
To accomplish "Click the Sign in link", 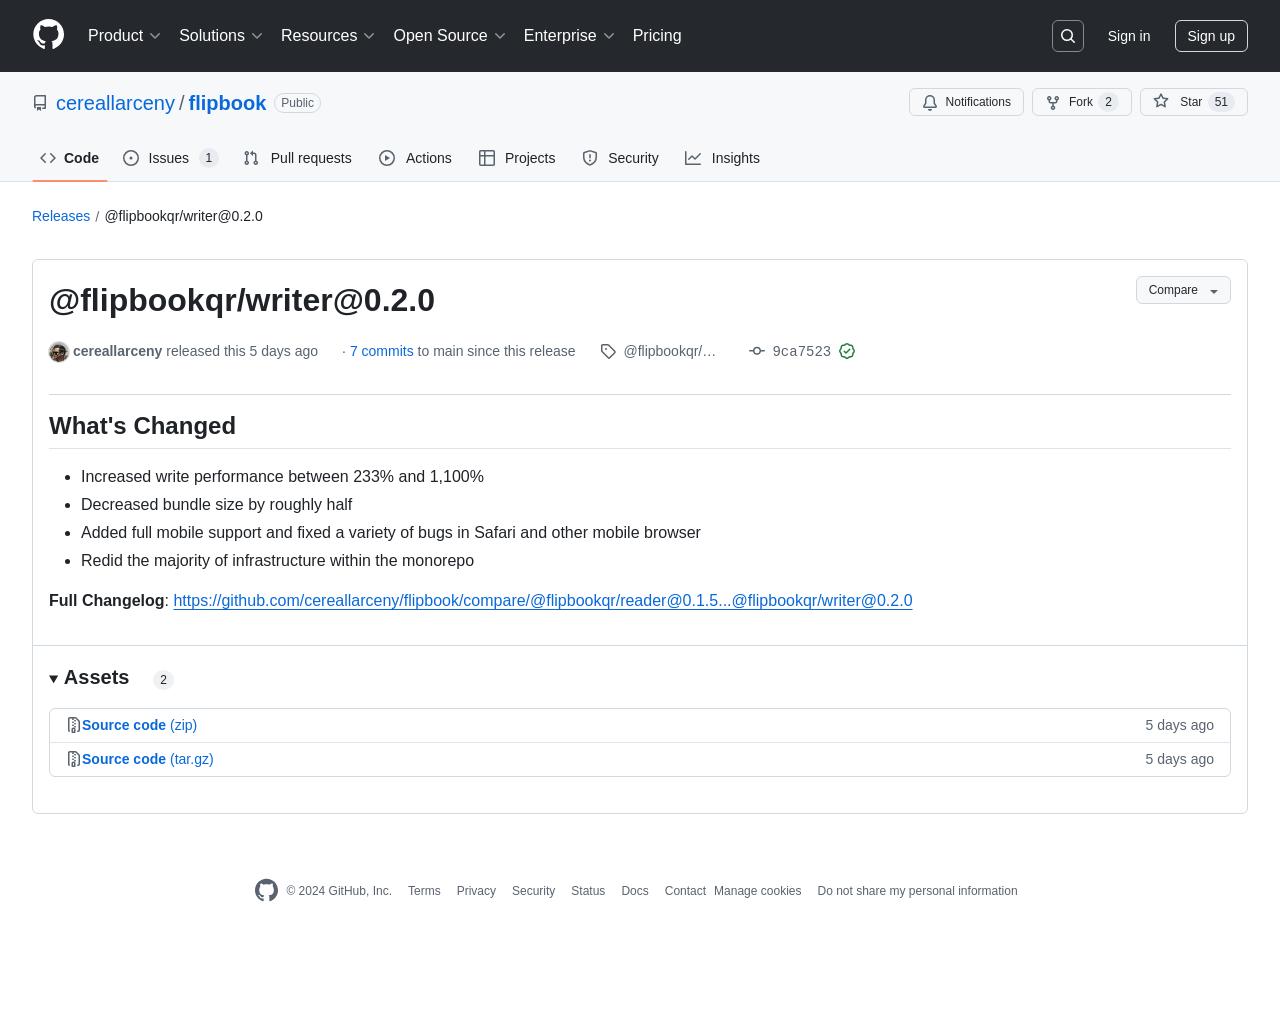I will click(x=1129, y=36).
